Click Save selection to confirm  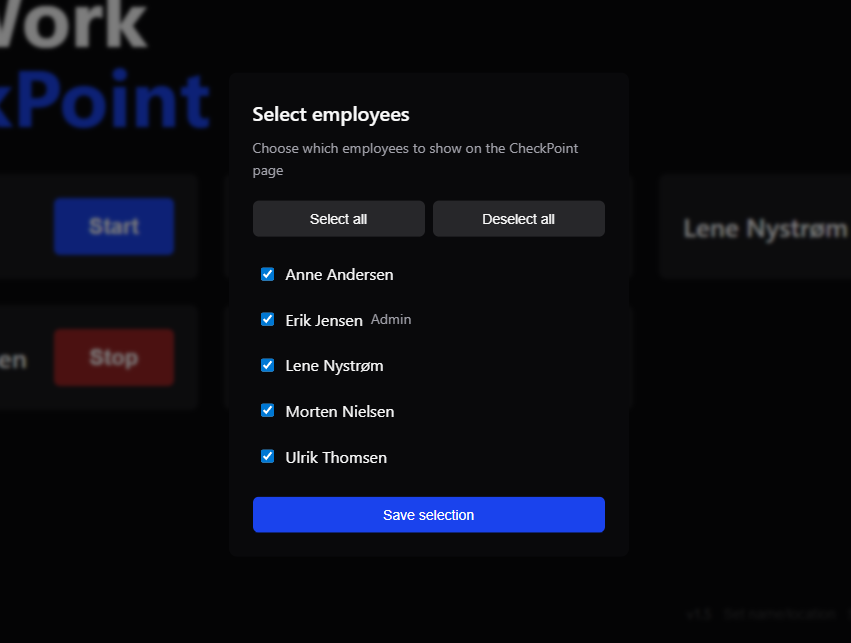428,514
